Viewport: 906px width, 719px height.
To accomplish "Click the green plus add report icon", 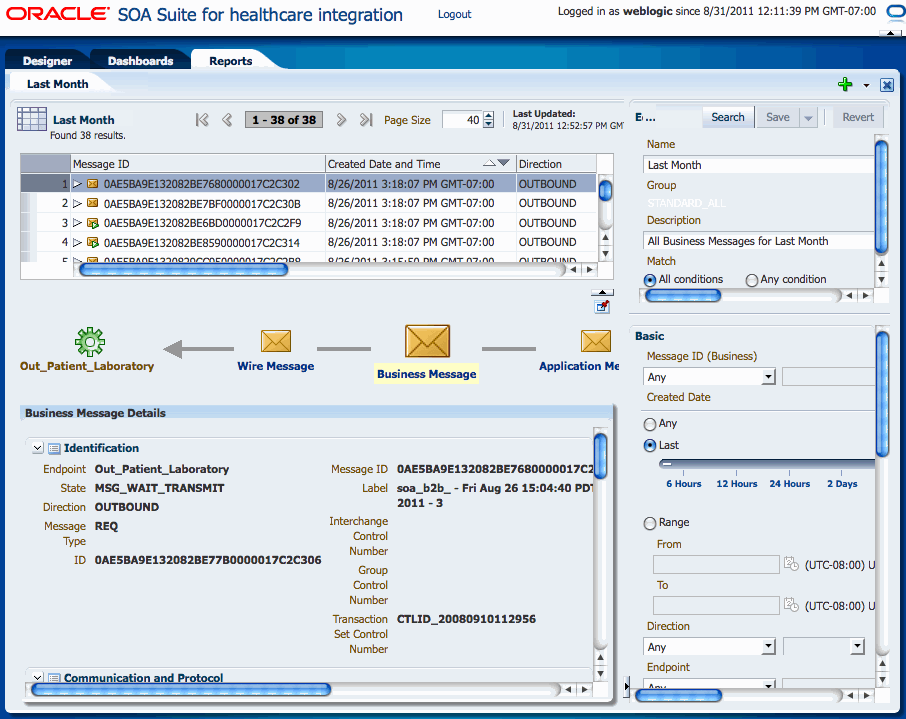I will click(x=845, y=84).
